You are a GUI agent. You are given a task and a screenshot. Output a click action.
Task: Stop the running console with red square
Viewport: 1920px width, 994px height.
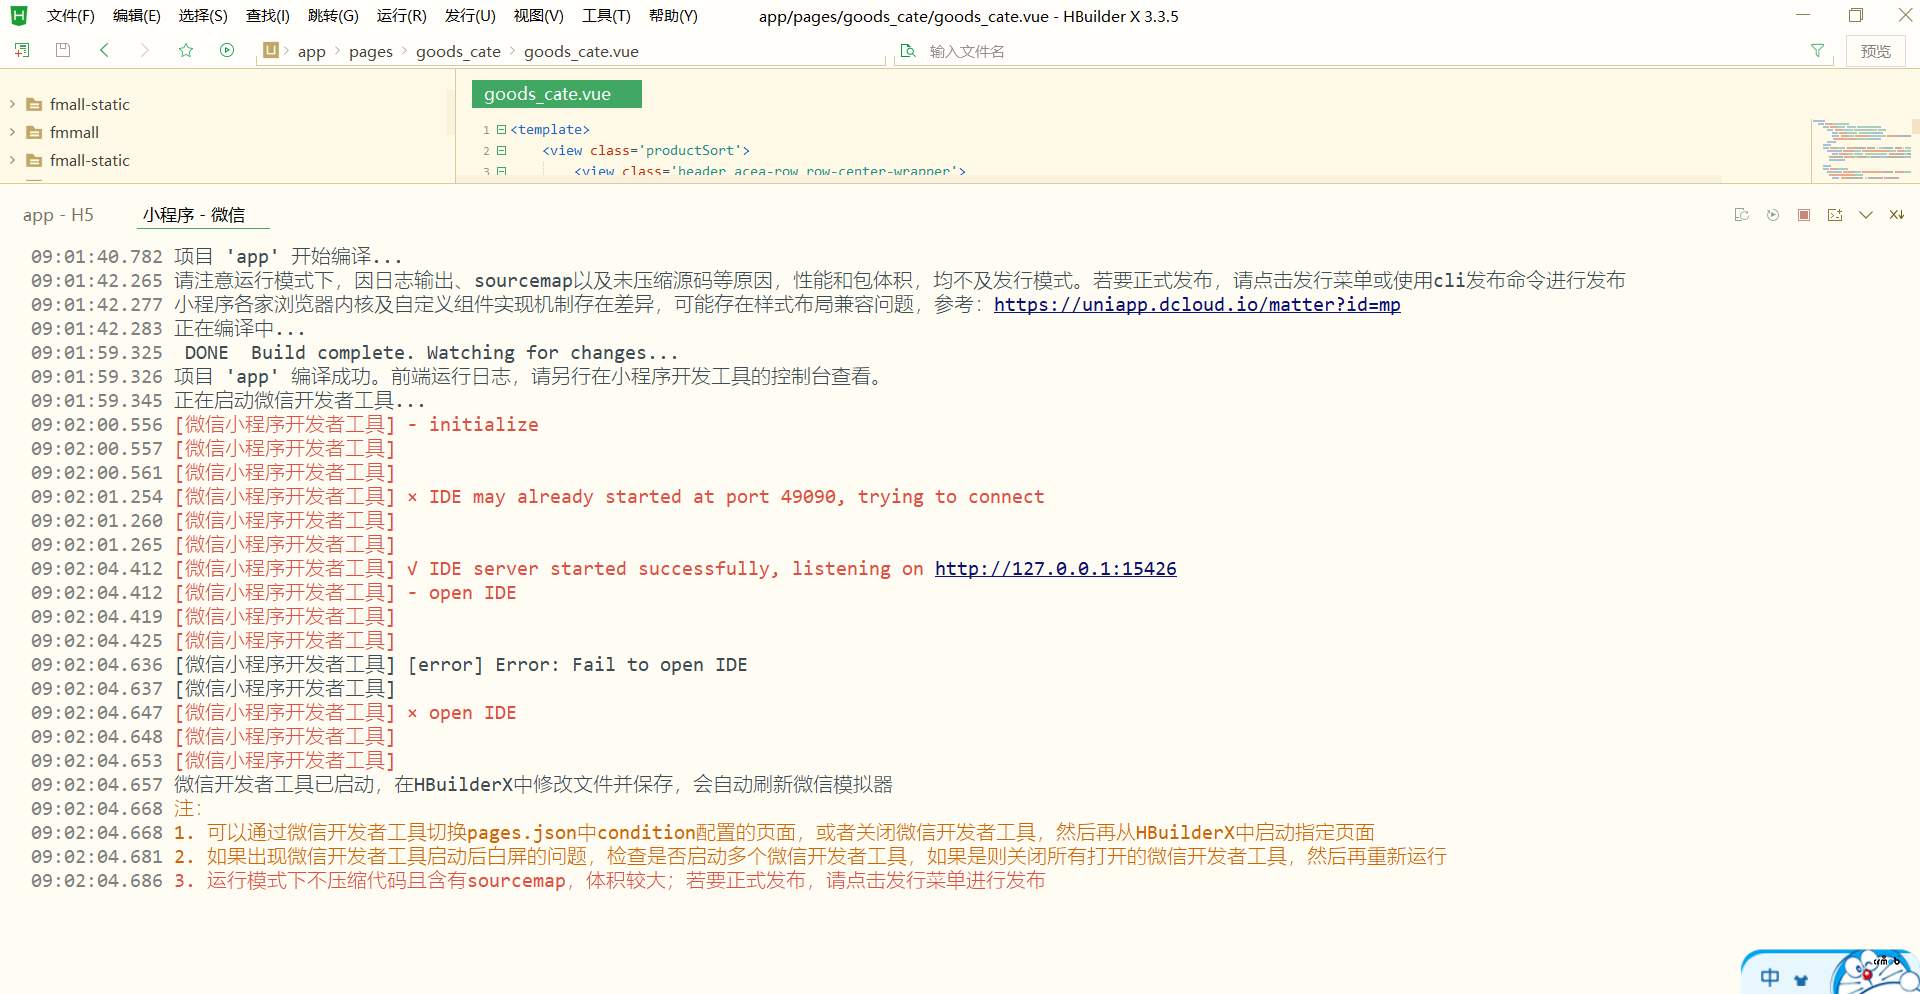pos(1804,215)
